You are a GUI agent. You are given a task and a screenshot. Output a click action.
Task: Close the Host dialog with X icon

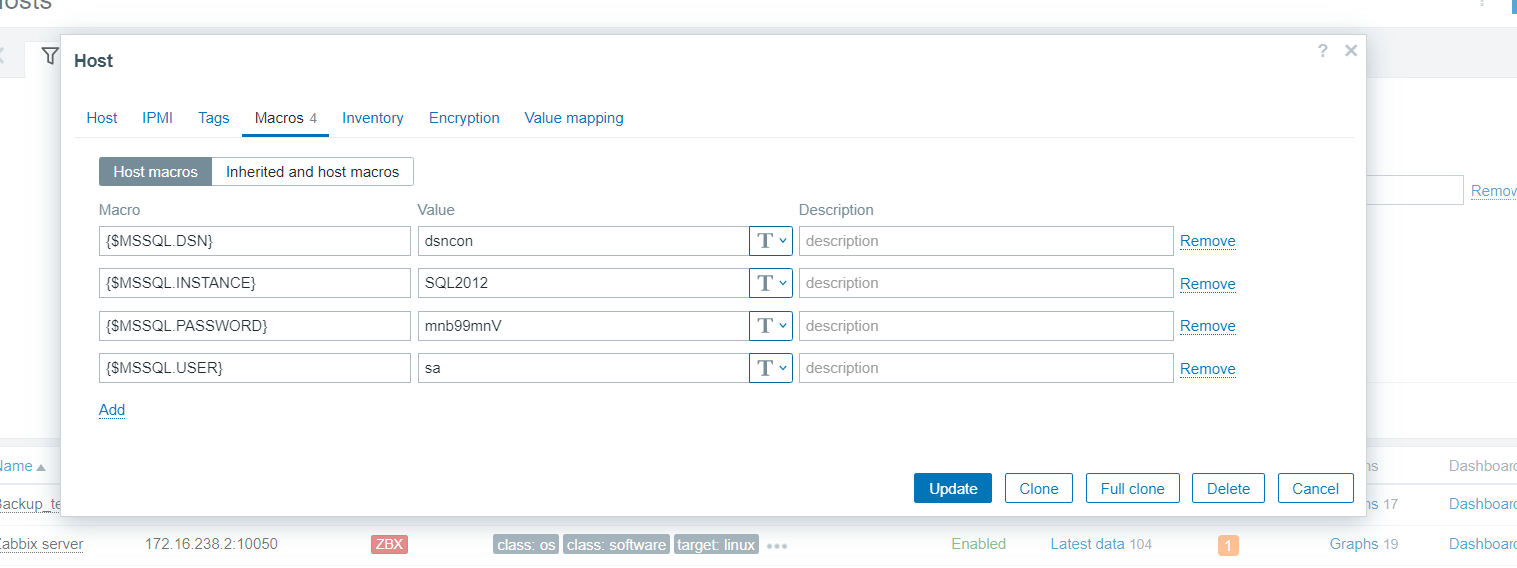[1351, 51]
